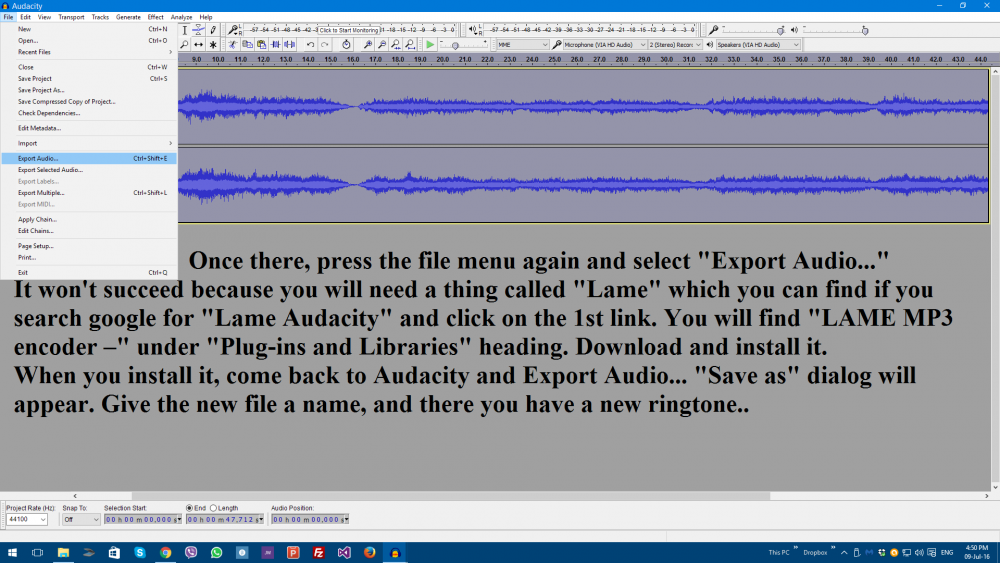This screenshot has width=1000, height=563.
Task: Click the Zoom Out magnifier icon
Action: 381,45
